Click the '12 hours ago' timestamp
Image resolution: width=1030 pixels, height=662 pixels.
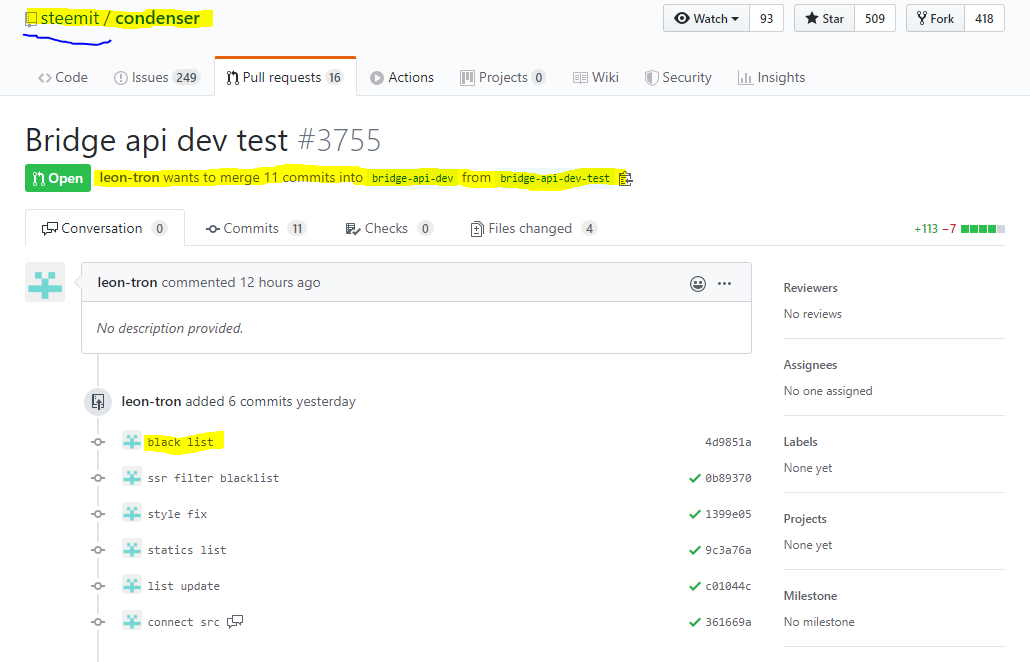click(280, 282)
